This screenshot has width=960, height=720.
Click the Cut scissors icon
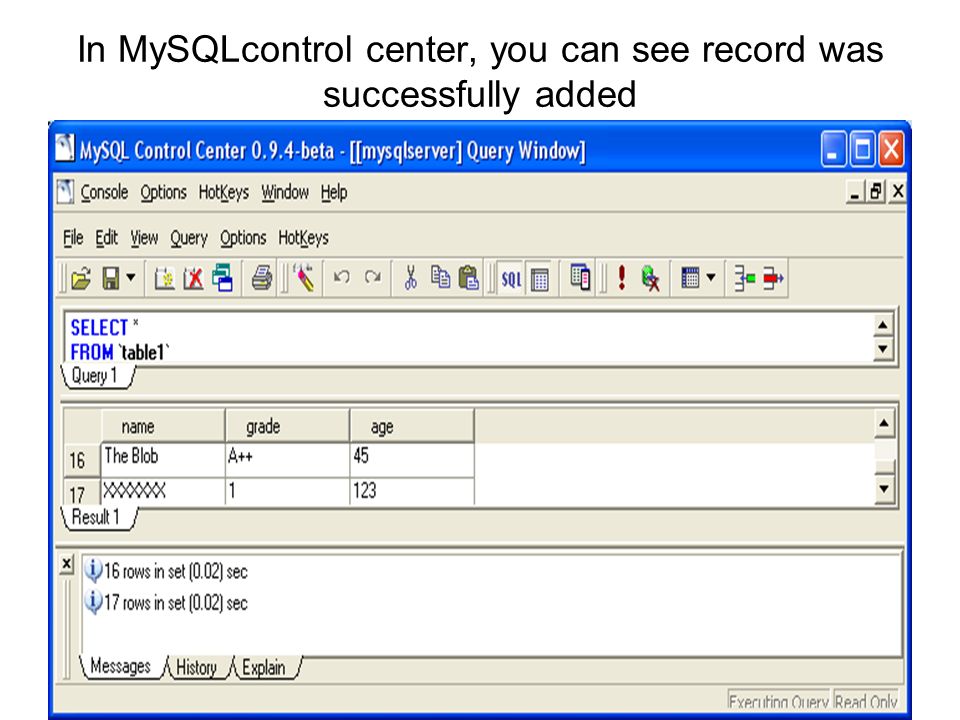[410, 278]
